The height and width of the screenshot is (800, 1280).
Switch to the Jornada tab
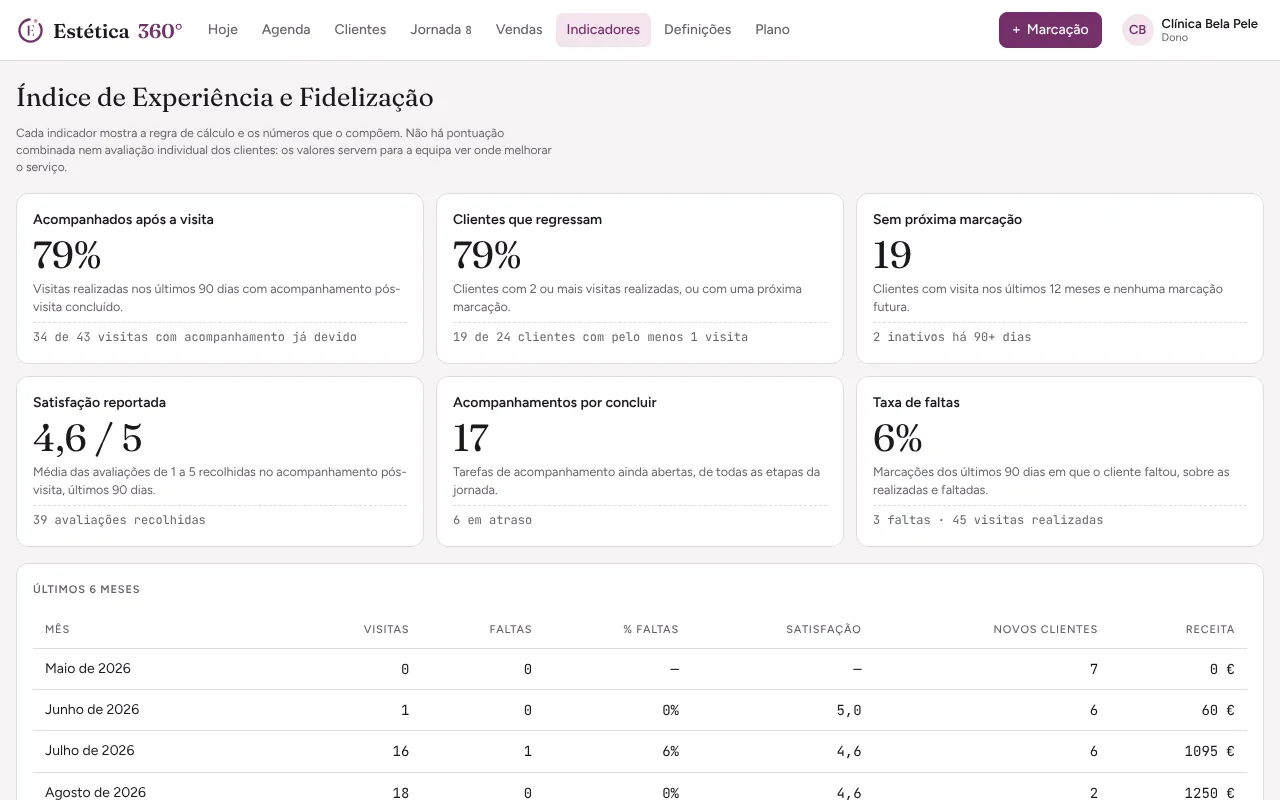tap(440, 30)
